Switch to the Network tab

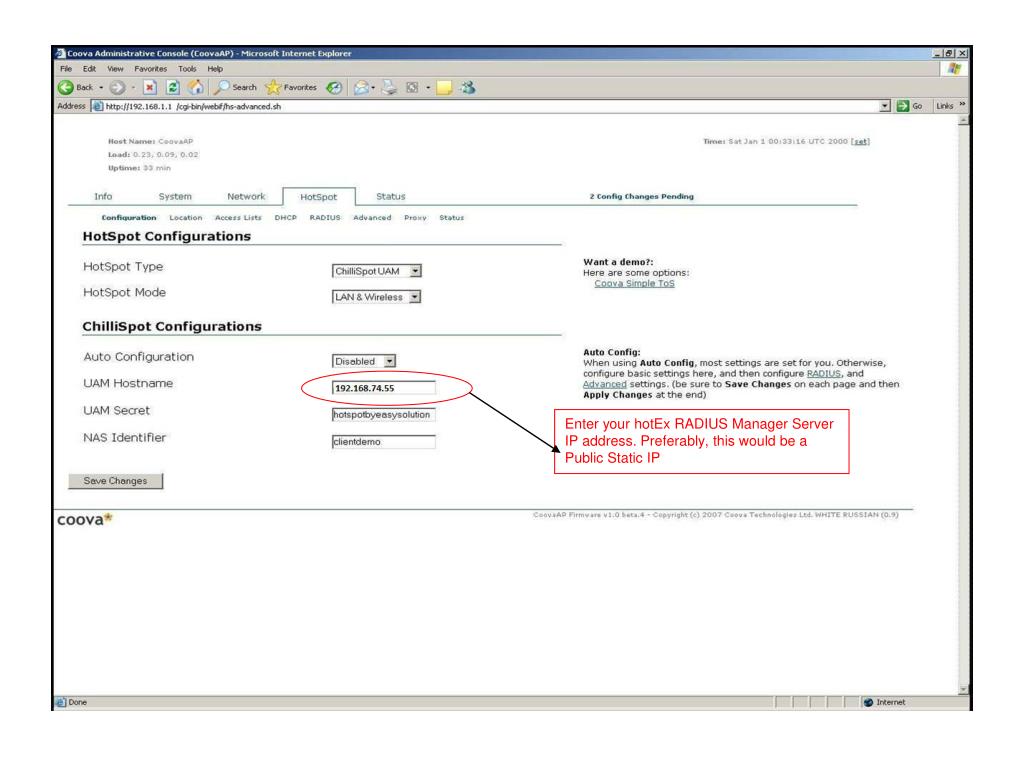pos(246,197)
